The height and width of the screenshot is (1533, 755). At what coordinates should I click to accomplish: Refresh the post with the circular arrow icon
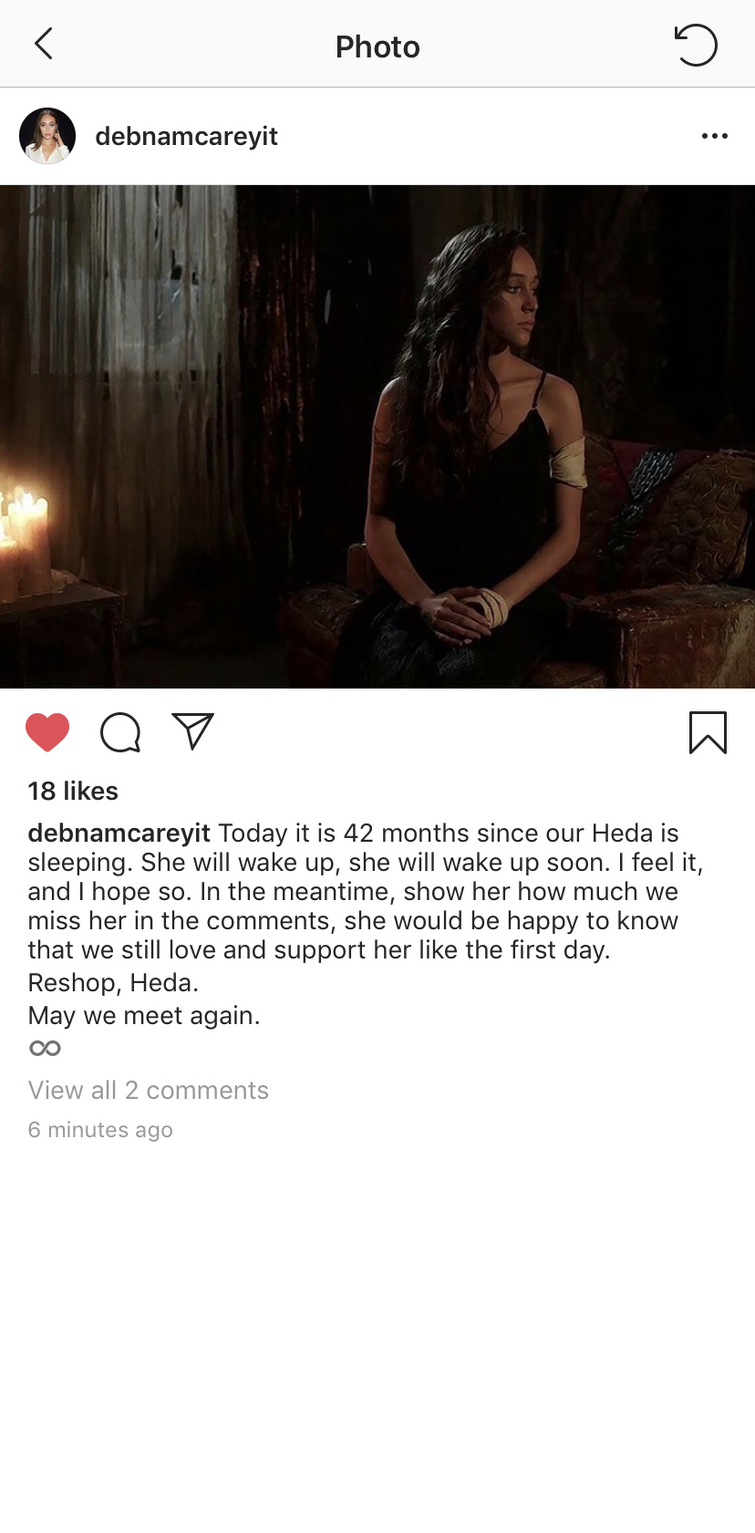[x=696, y=45]
